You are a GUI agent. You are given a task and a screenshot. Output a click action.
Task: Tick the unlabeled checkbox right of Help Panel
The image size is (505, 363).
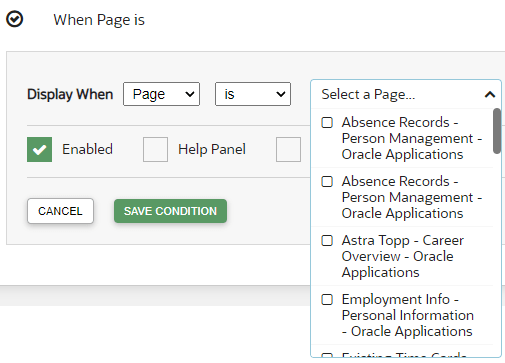point(288,149)
